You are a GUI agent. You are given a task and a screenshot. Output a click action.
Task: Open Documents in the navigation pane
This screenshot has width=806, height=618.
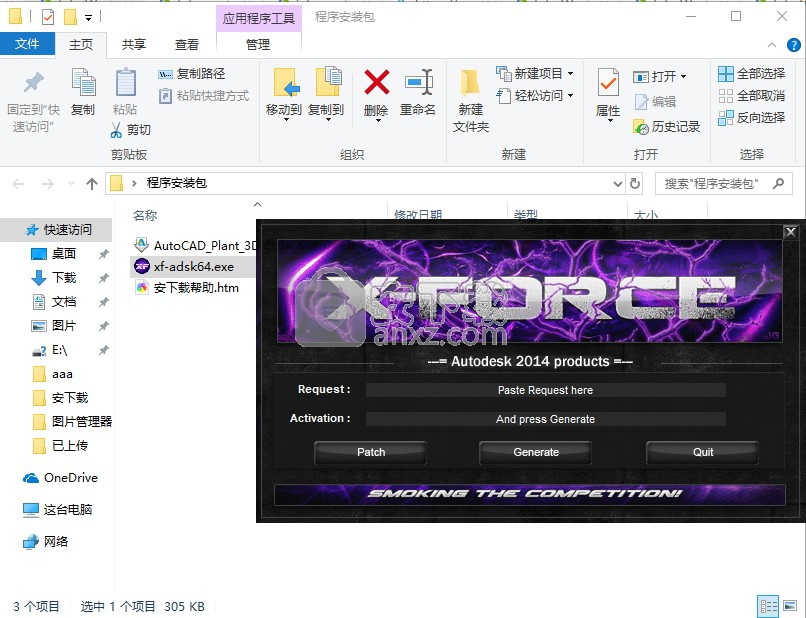(64, 302)
